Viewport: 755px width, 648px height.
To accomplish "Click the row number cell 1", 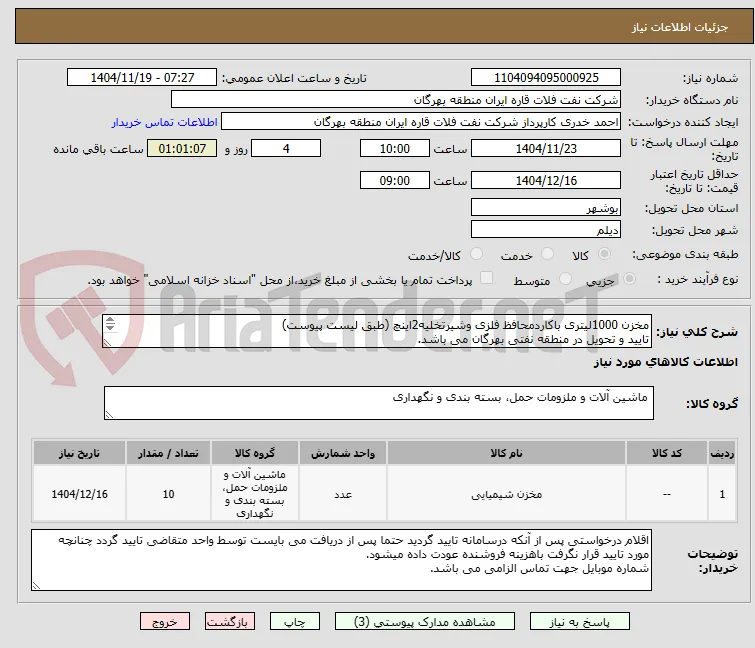I will [x=722, y=494].
